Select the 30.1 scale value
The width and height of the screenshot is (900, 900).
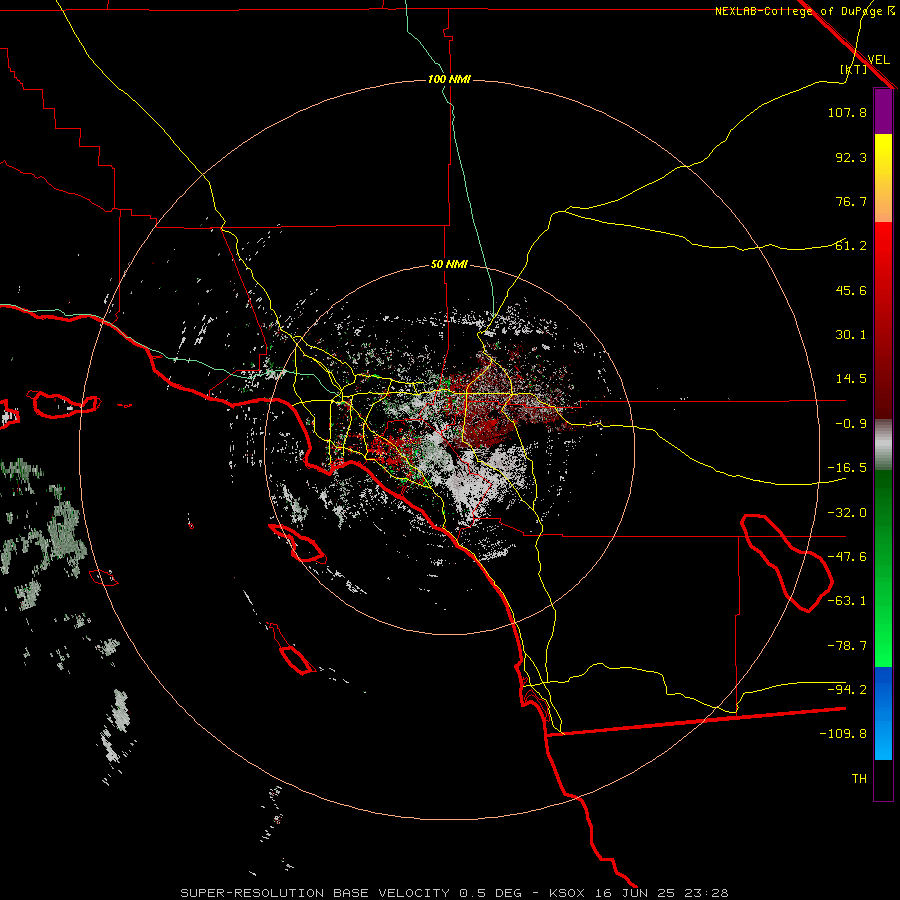point(851,335)
